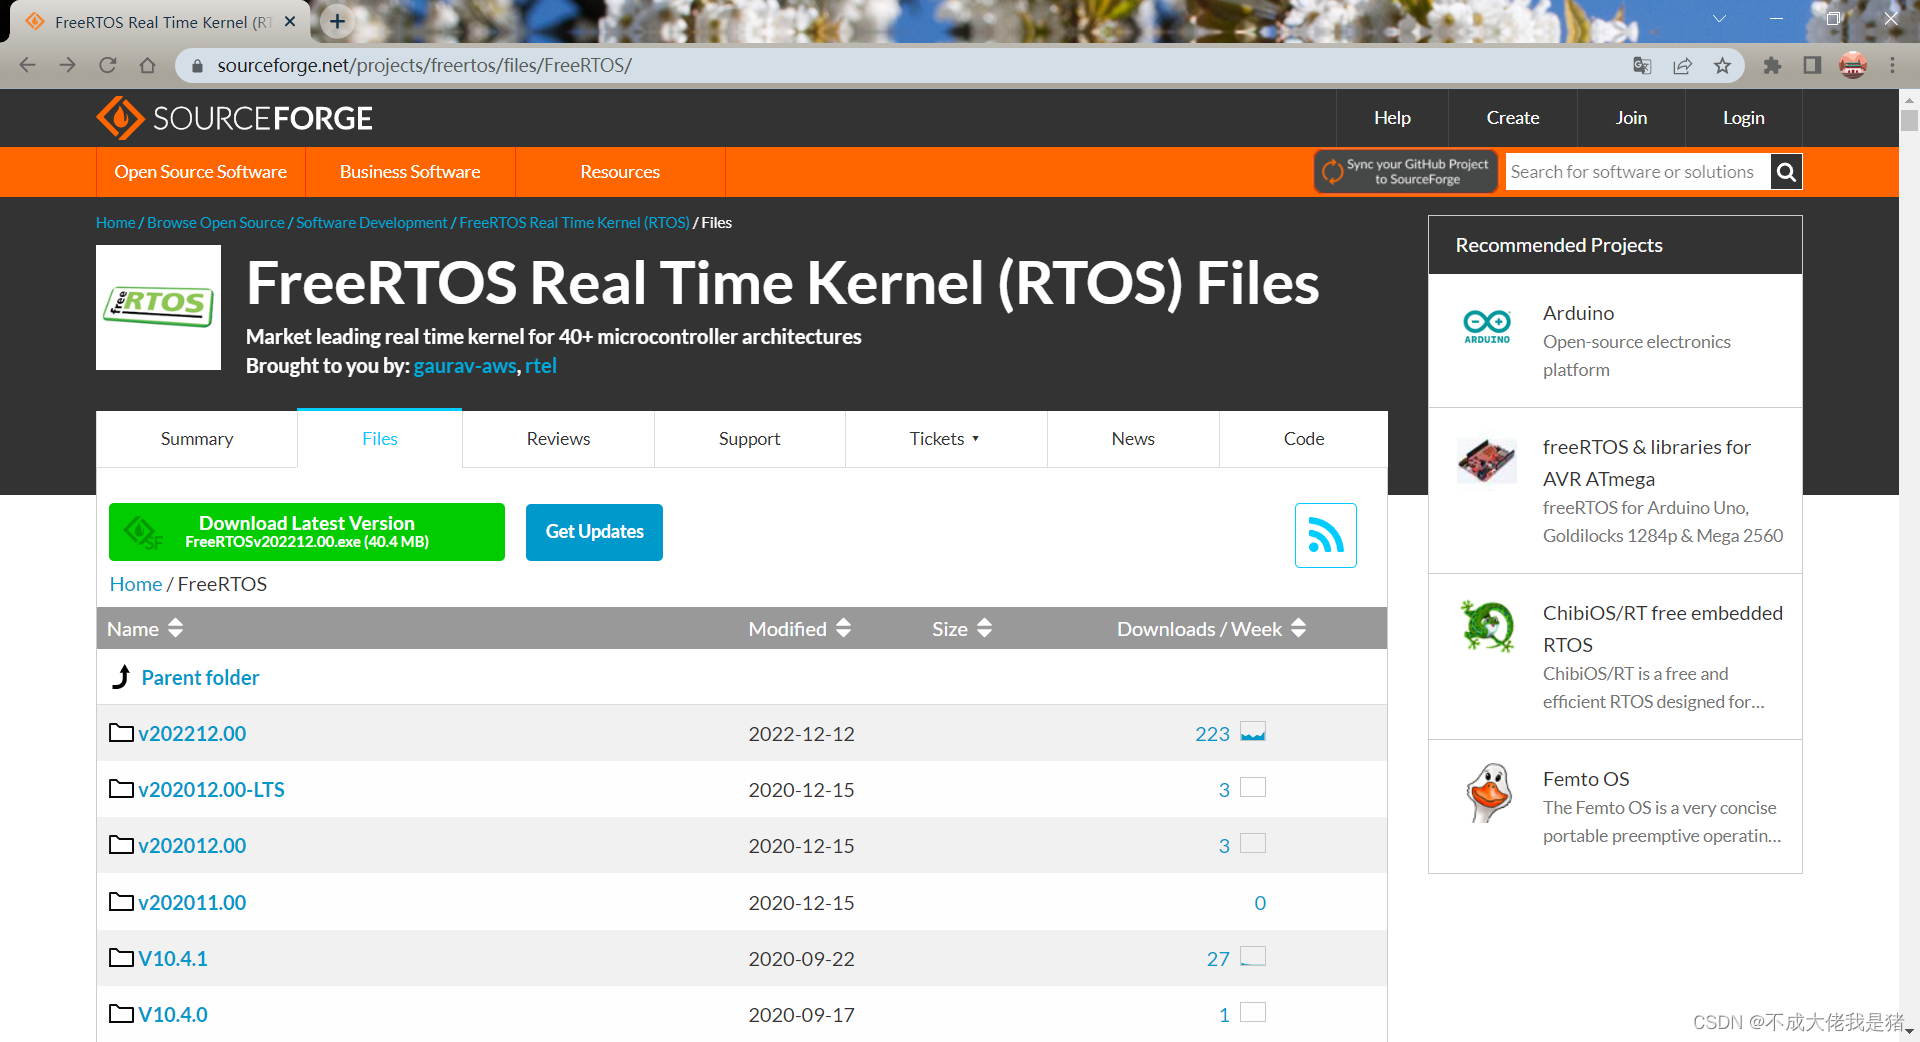Go to Parent folder
1920x1042 pixels.
pyautogui.click(x=200, y=678)
